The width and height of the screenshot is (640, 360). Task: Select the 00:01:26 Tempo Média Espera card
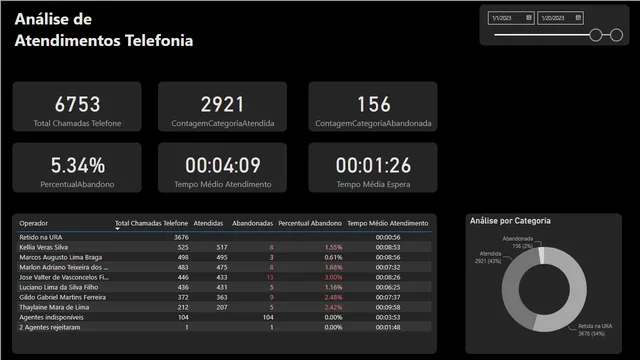click(373, 167)
